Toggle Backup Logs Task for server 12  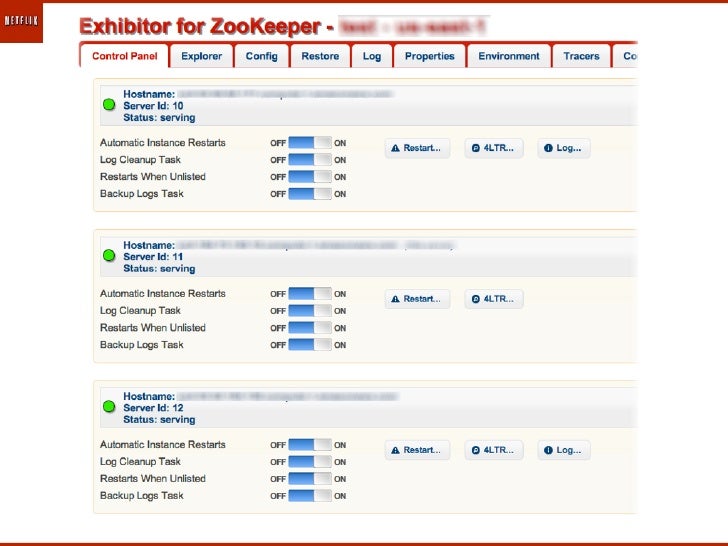(310, 496)
